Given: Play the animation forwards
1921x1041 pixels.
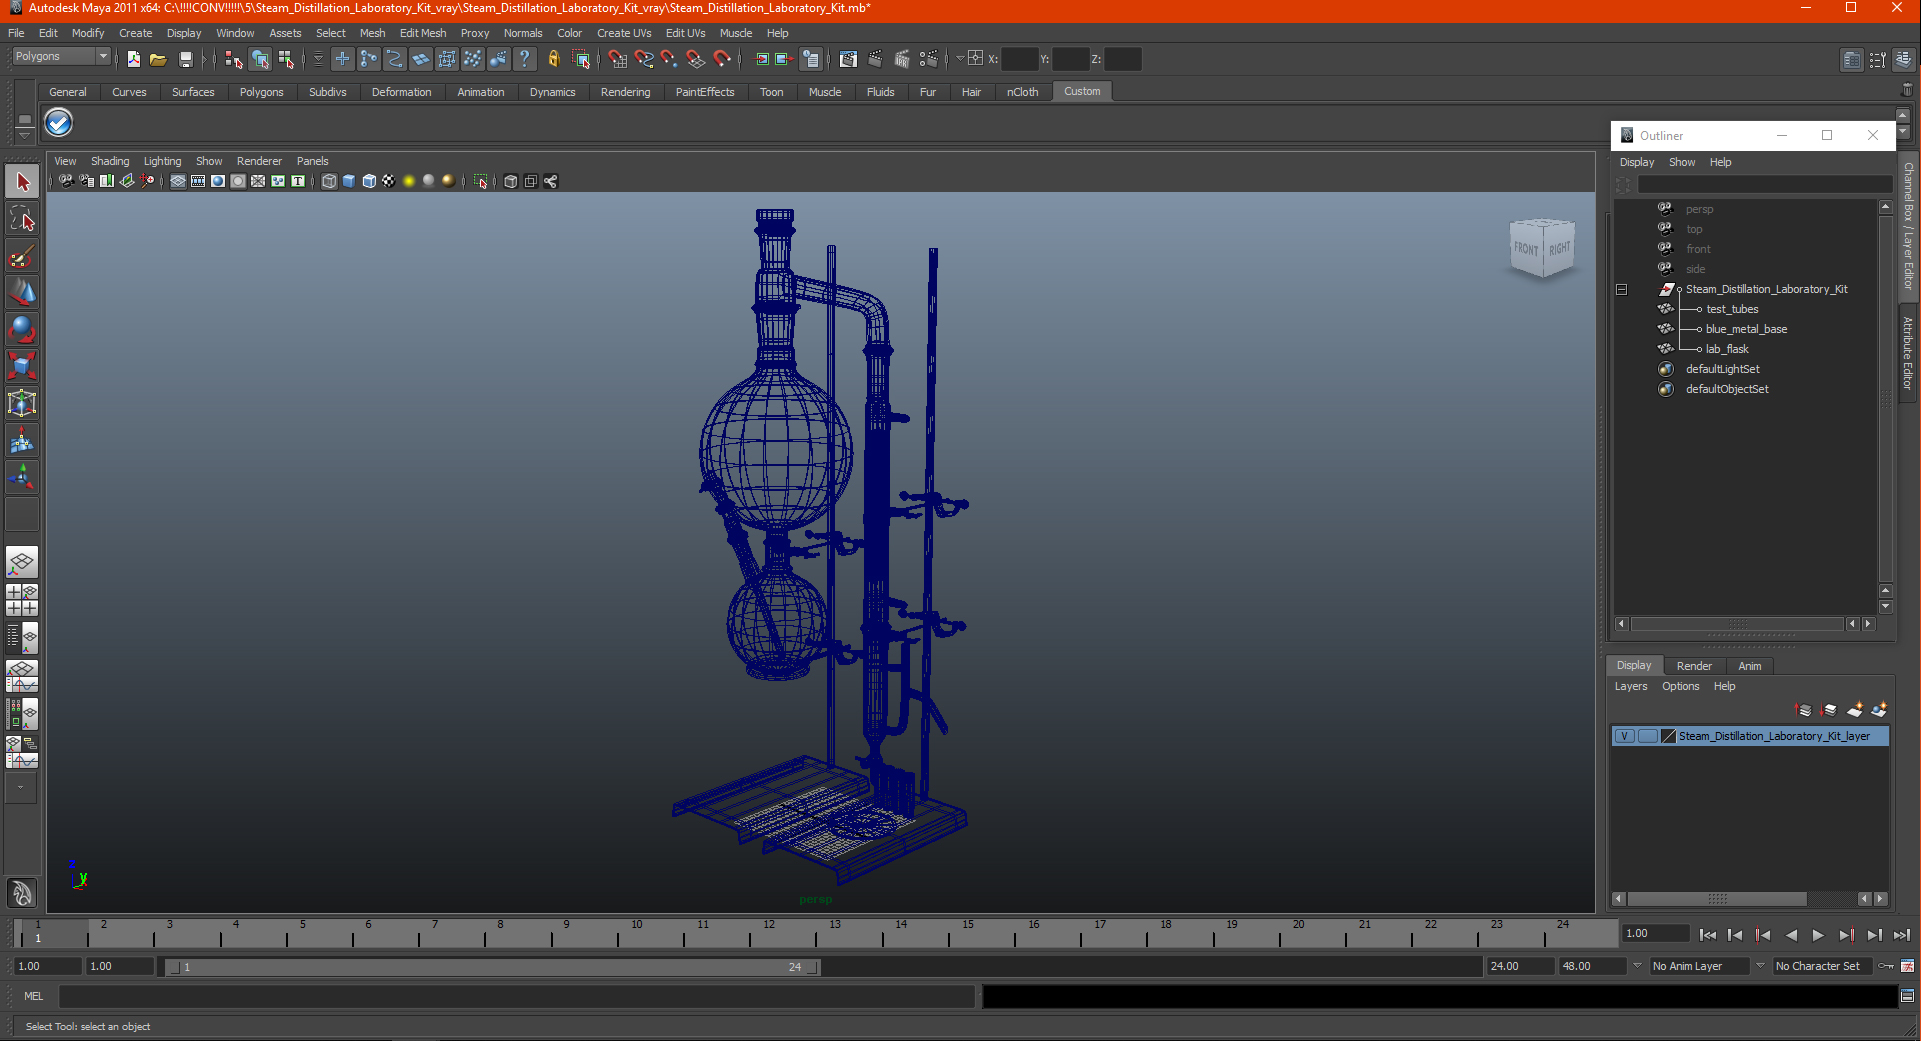Looking at the screenshot, I should click(1818, 935).
